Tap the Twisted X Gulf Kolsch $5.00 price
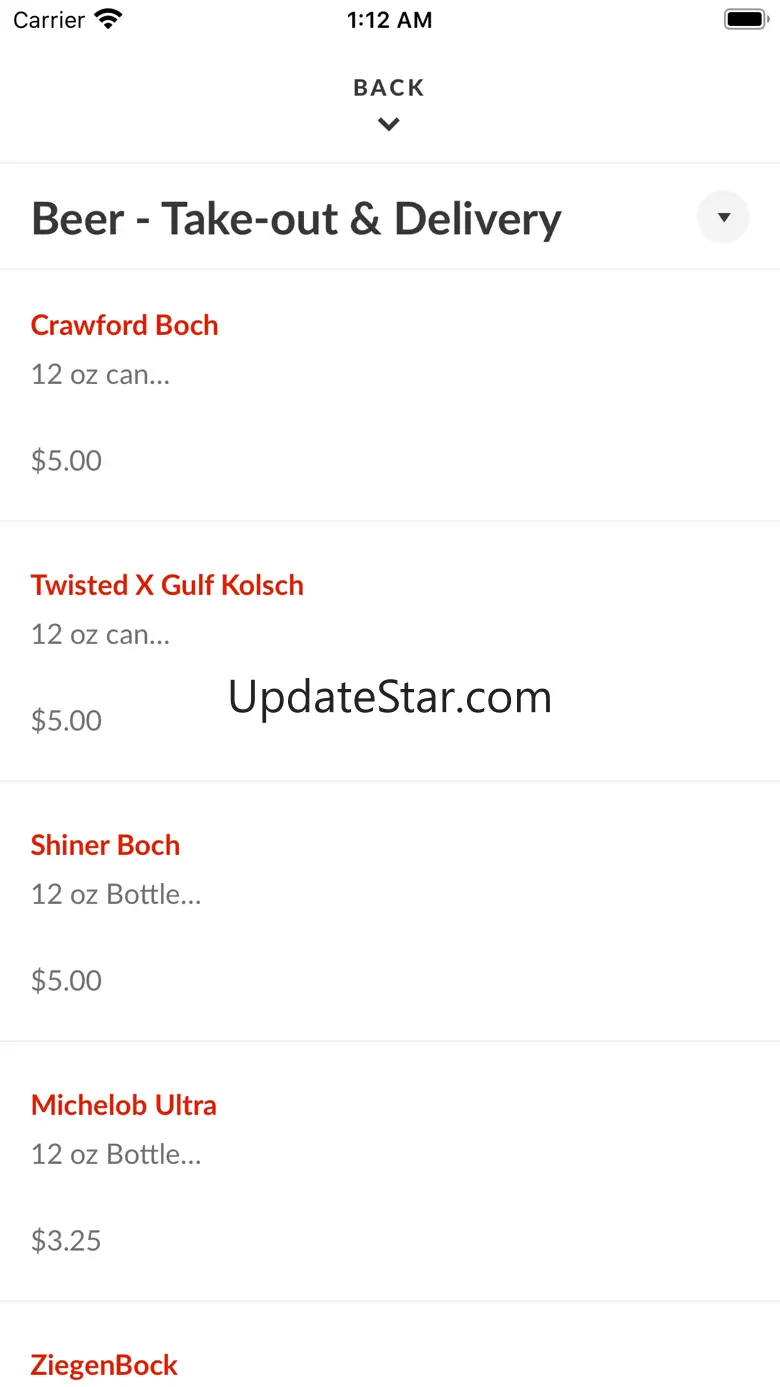780x1387 pixels. (66, 721)
